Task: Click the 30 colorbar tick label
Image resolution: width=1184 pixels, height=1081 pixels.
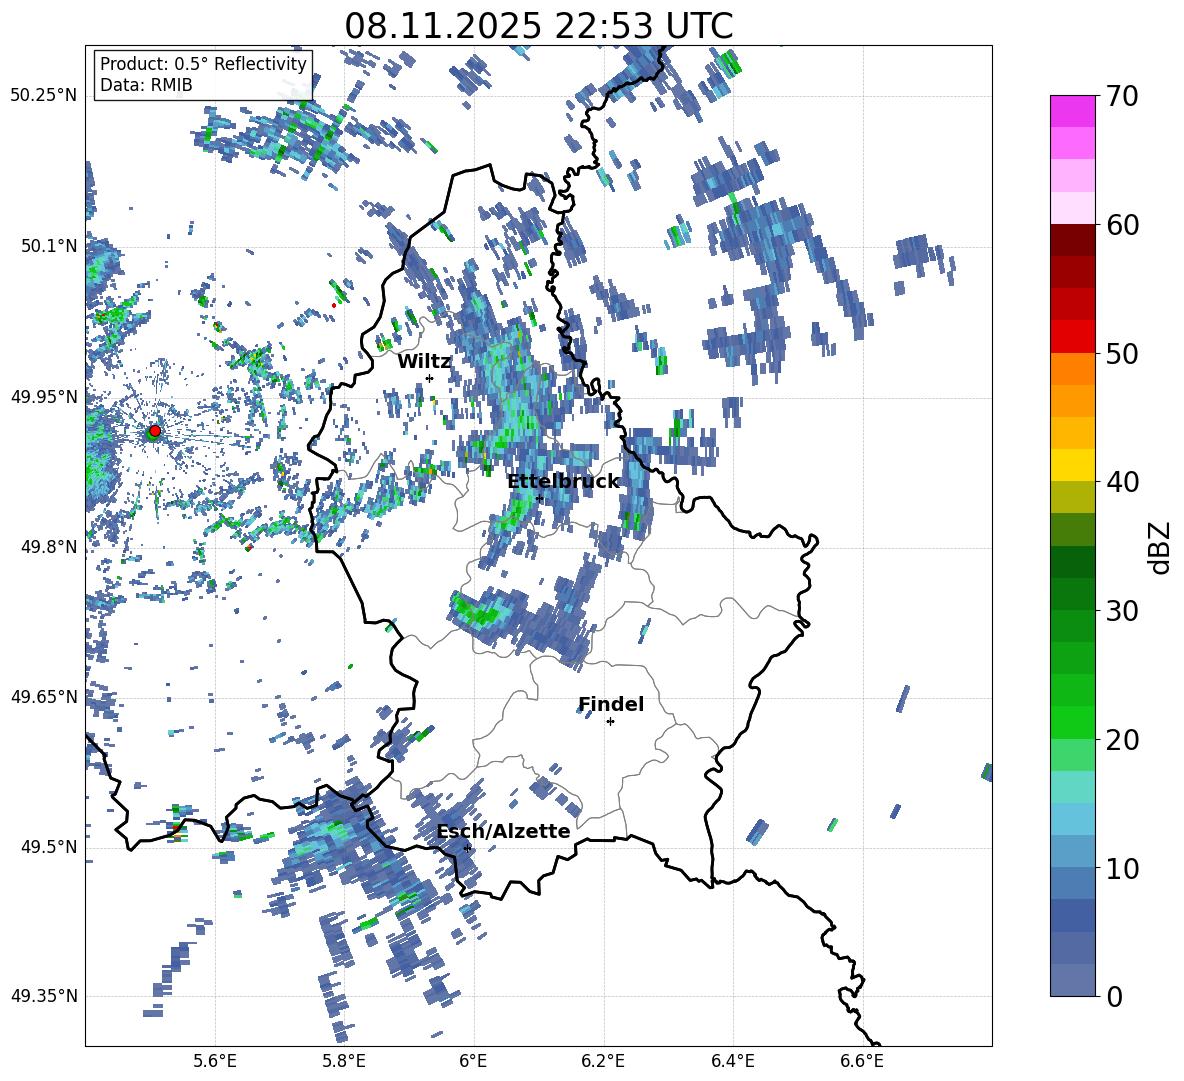Action: coord(1122,611)
